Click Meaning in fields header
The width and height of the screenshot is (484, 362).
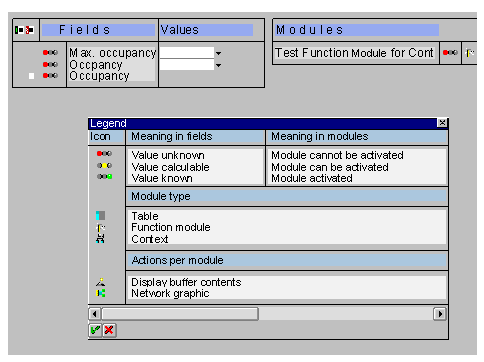(x=195, y=137)
